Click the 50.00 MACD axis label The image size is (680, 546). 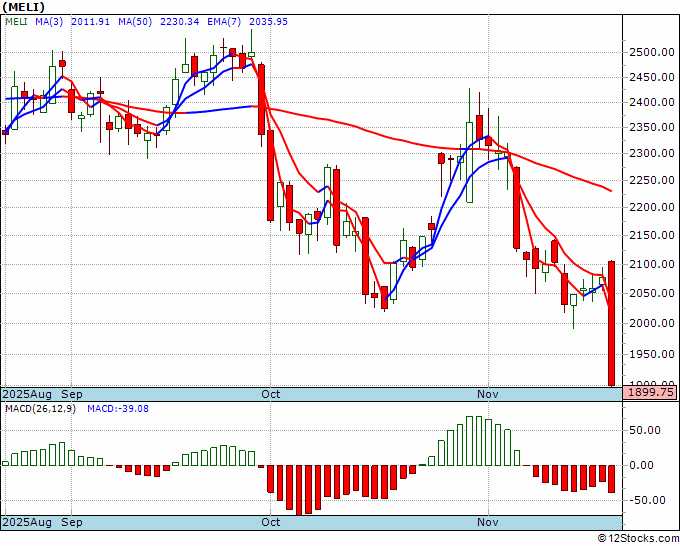coord(644,430)
